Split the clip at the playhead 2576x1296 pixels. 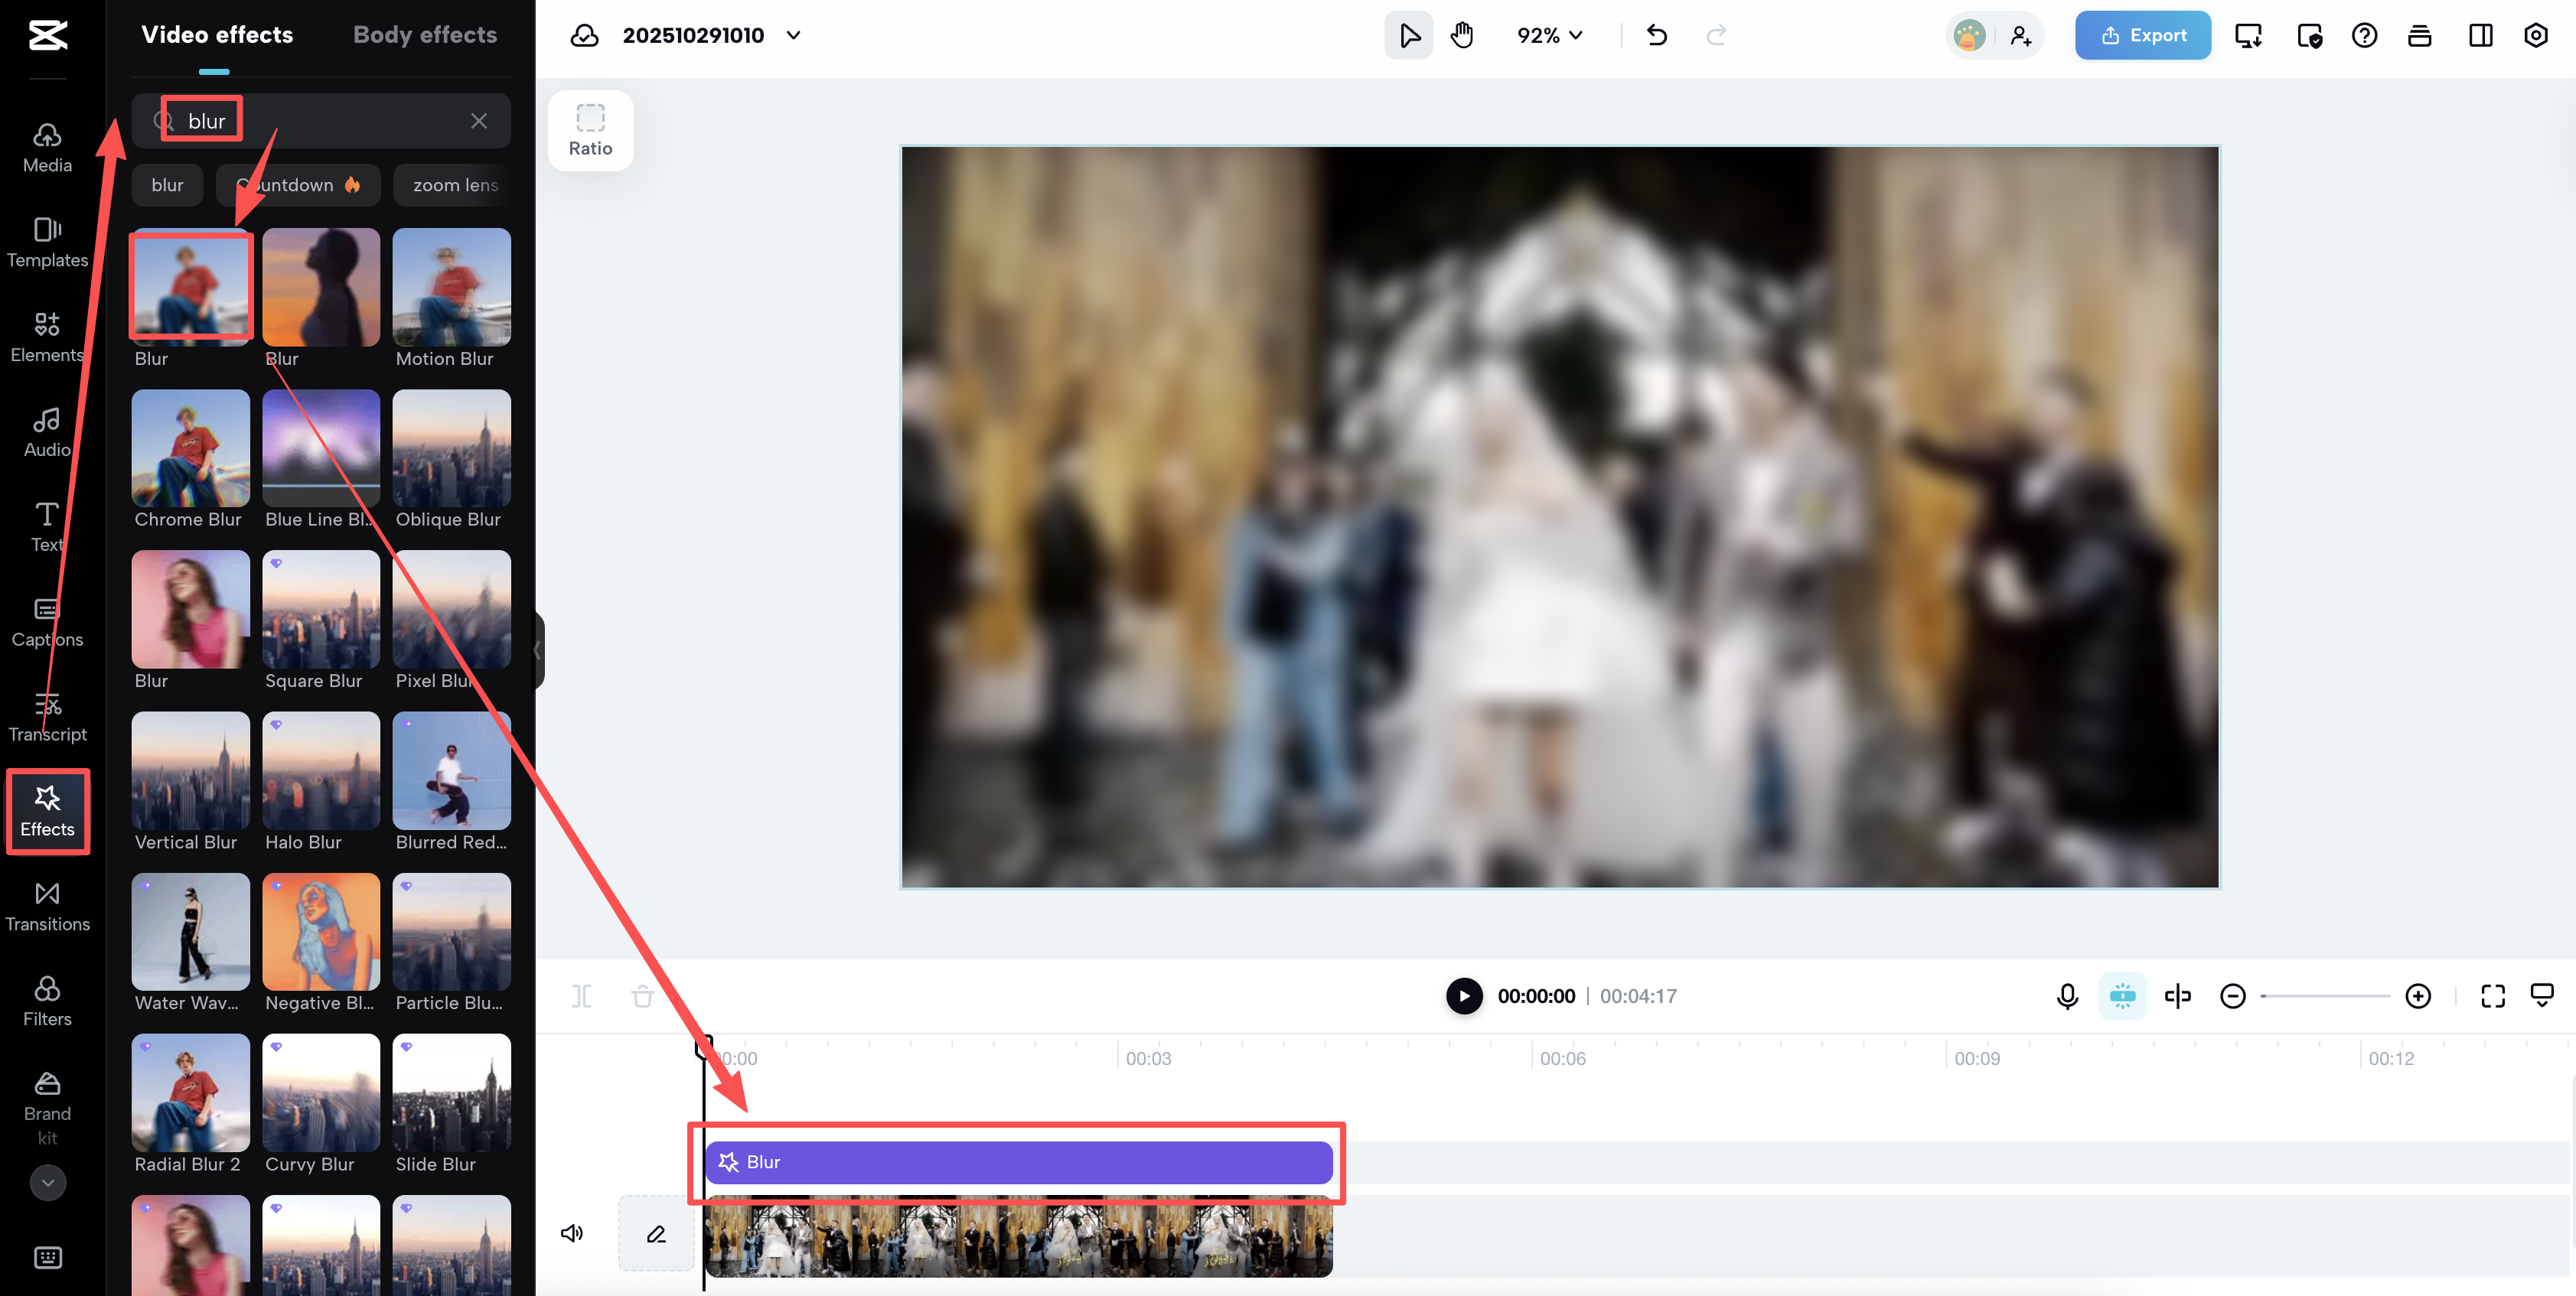point(580,995)
